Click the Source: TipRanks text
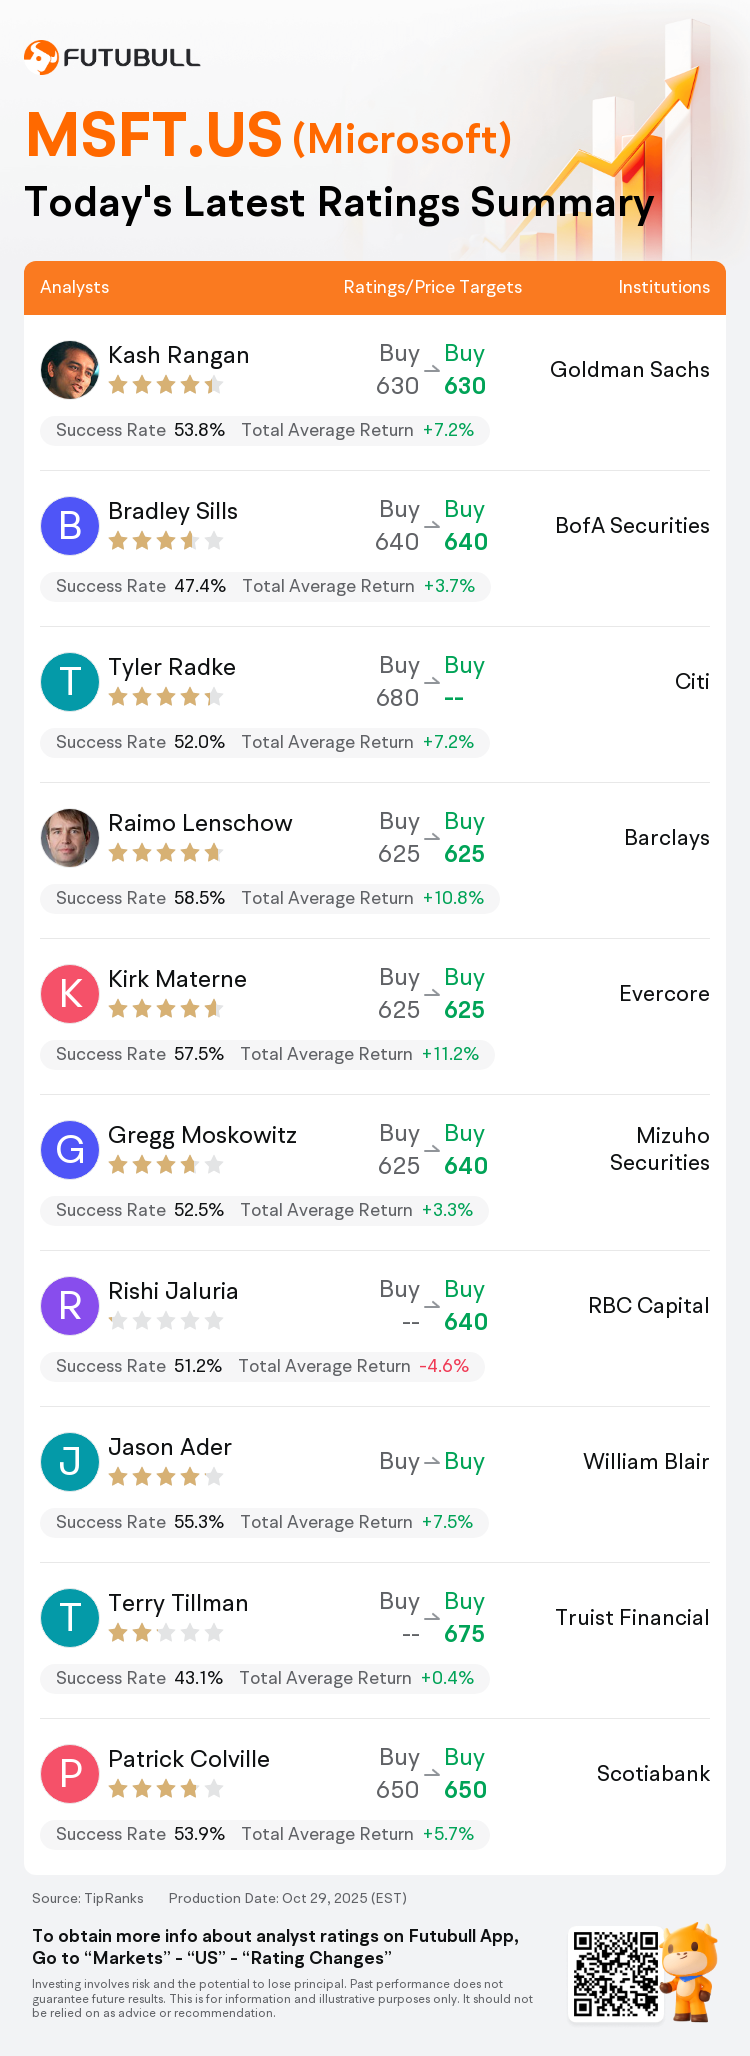The image size is (750, 2056). [x=88, y=1898]
